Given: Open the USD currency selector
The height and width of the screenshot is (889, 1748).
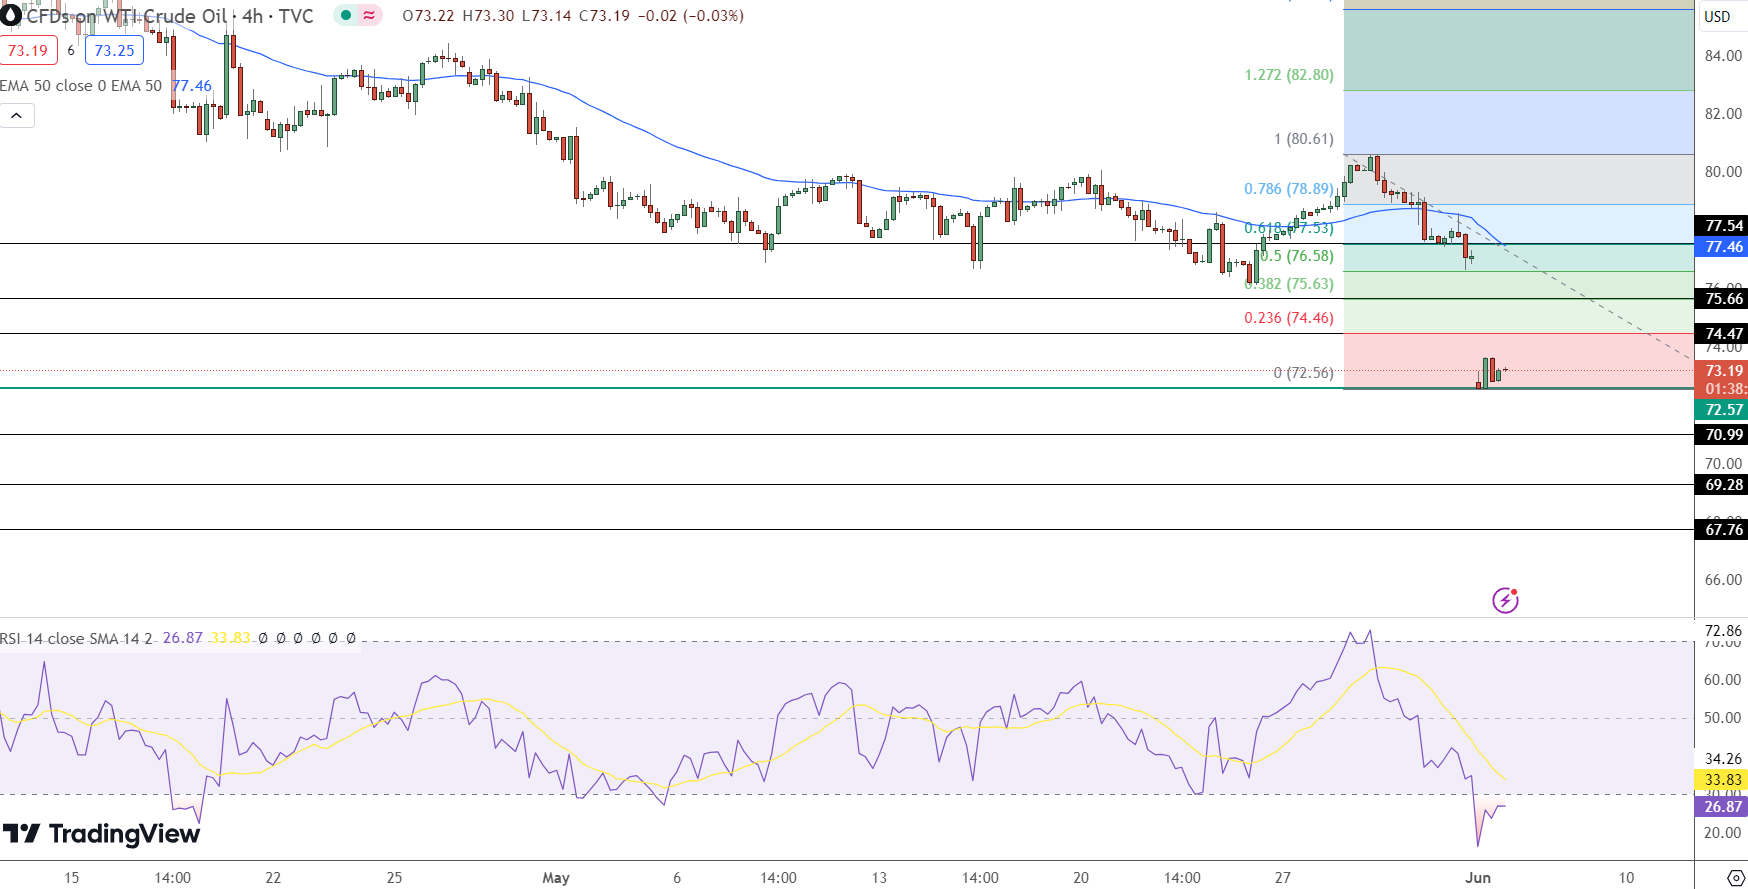Looking at the screenshot, I should (1717, 16).
